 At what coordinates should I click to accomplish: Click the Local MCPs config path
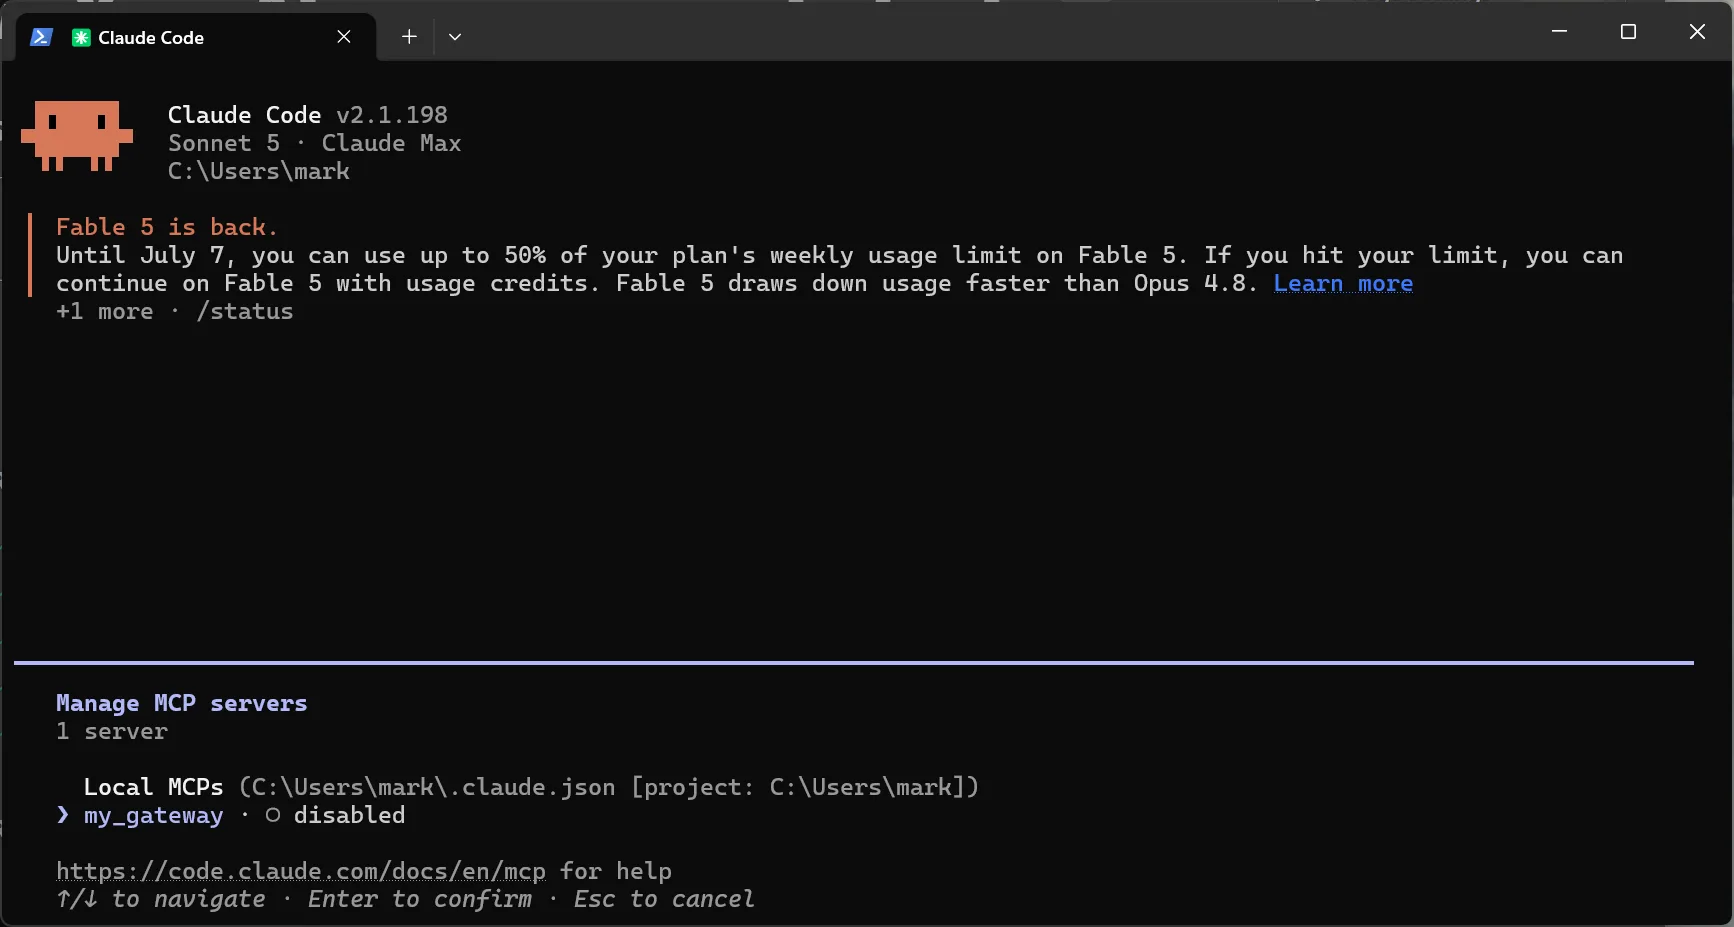[x=609, y=787]
